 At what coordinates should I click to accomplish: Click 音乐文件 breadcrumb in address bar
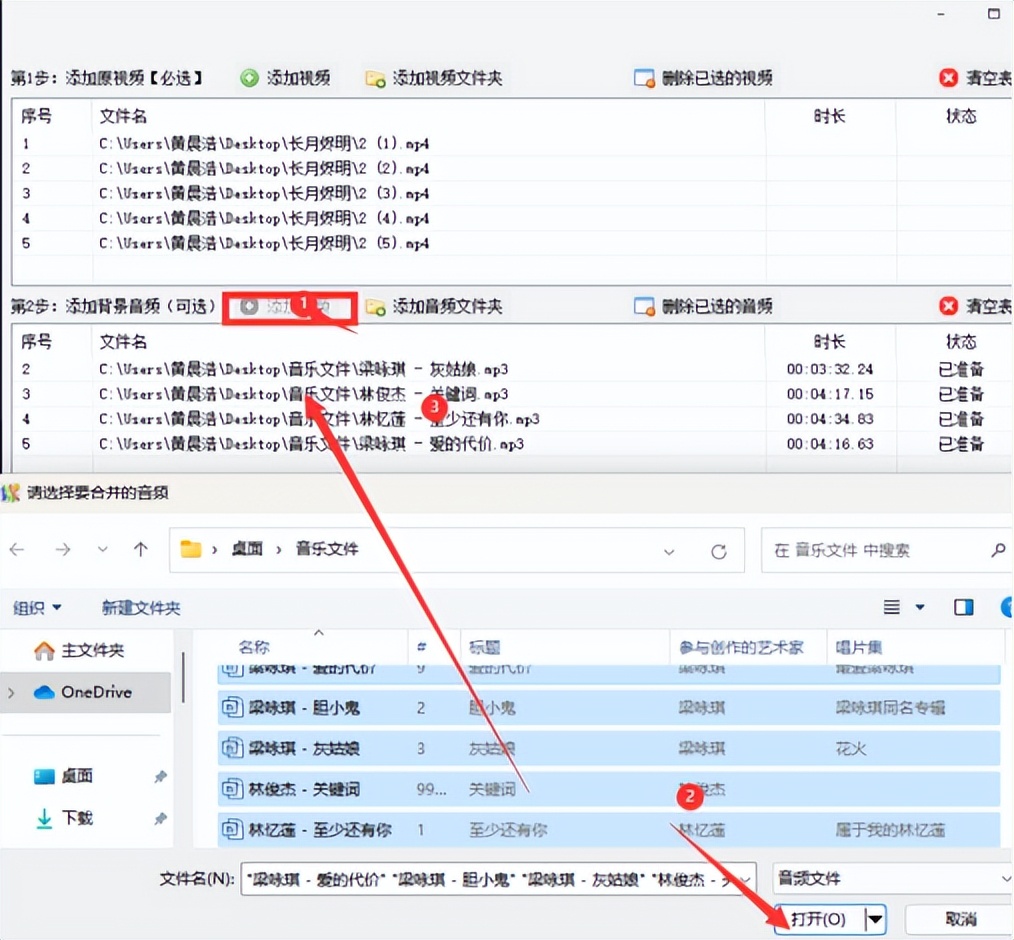tap(327, 549)
